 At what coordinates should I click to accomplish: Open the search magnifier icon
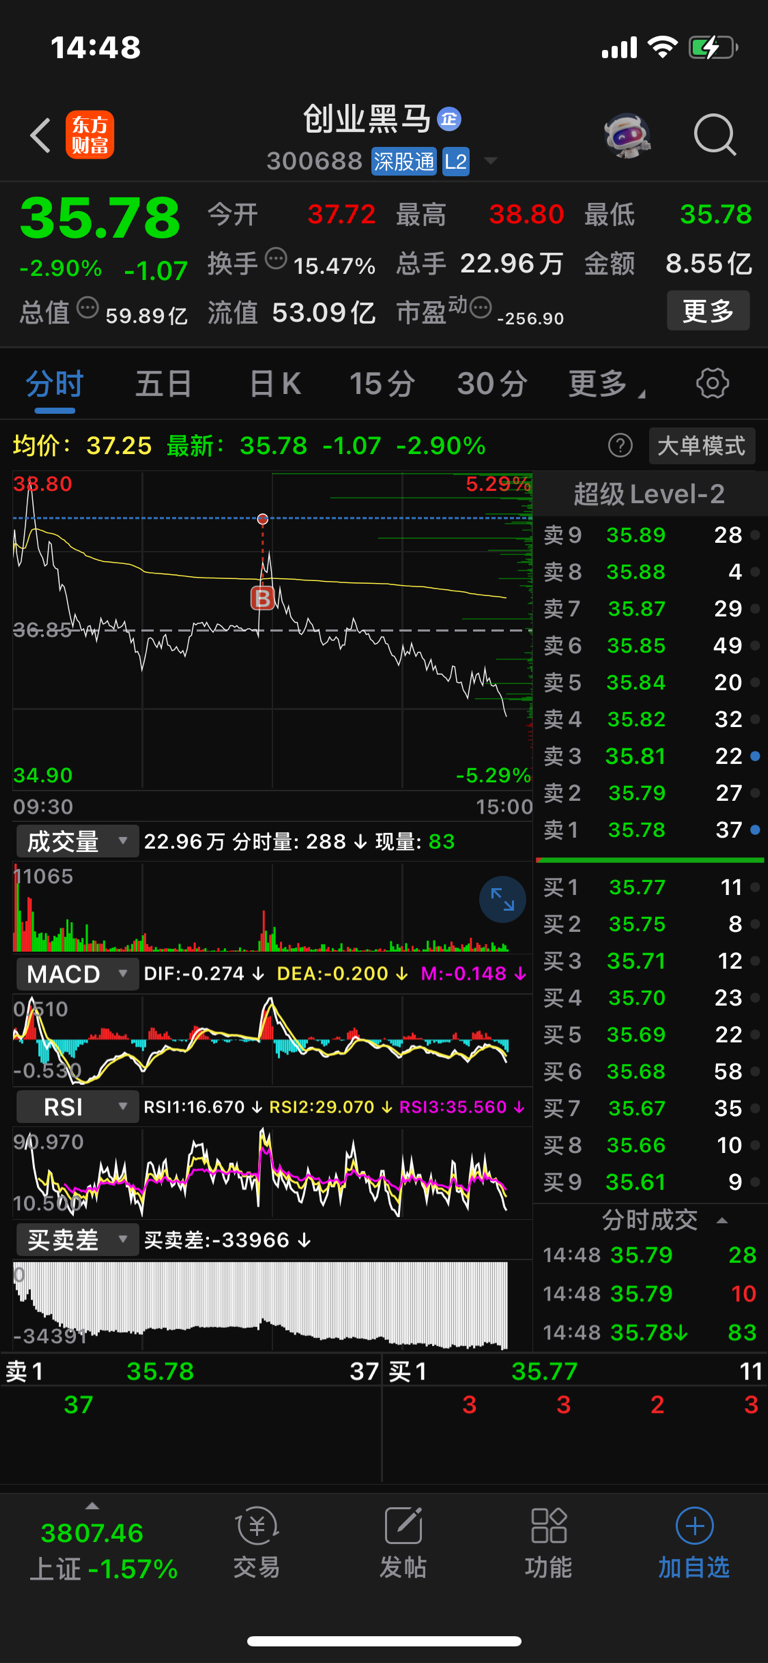715,135
